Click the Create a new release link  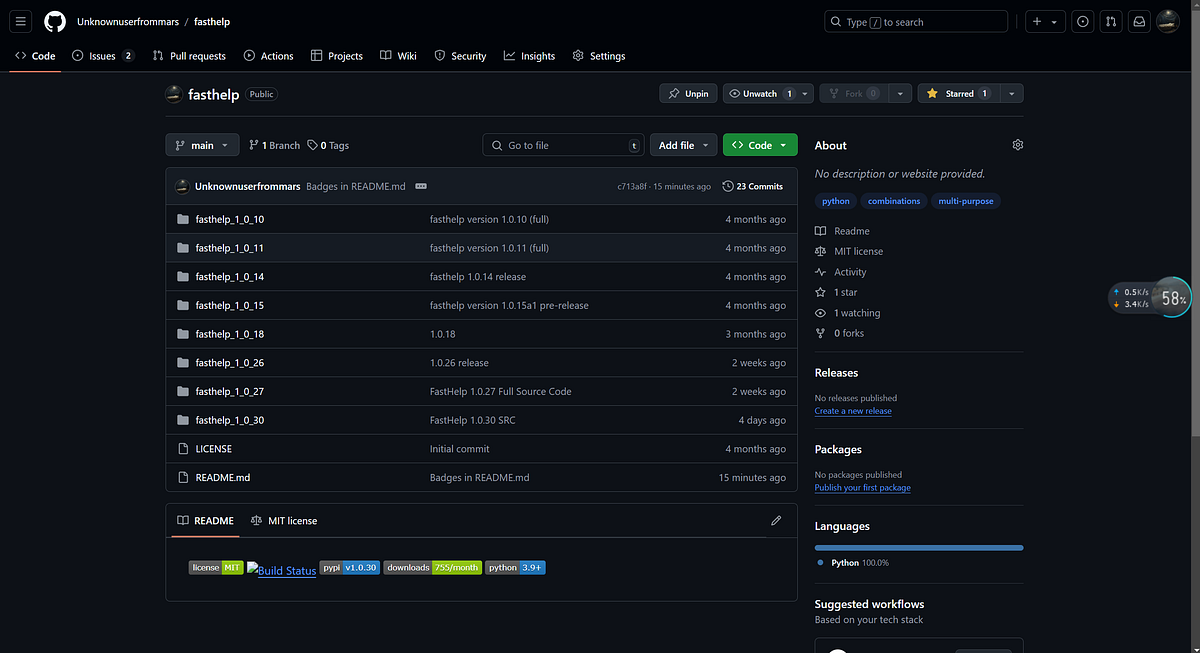pyautogui.click(x=853, y=410)
